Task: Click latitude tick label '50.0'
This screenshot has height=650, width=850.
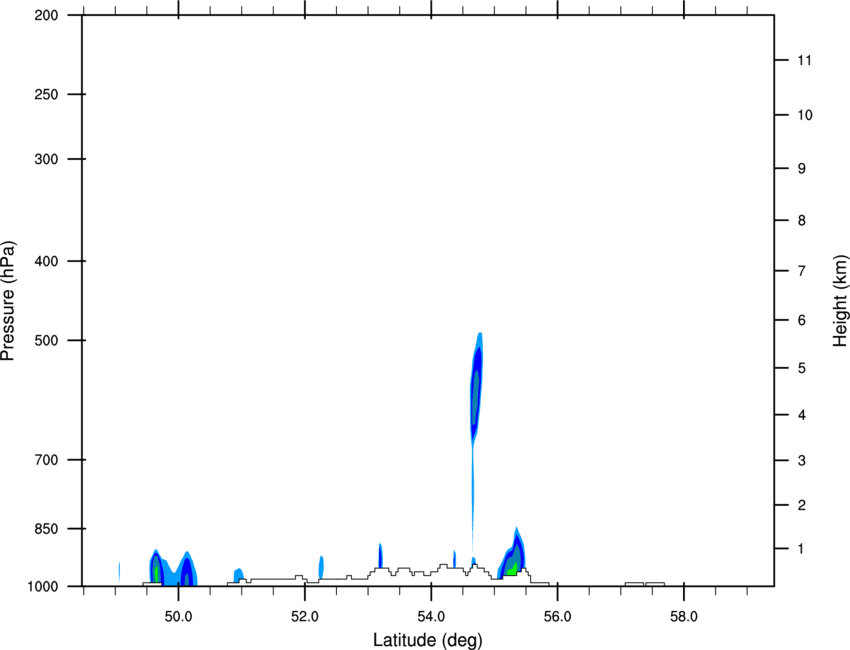Action: tap(178, 617)
